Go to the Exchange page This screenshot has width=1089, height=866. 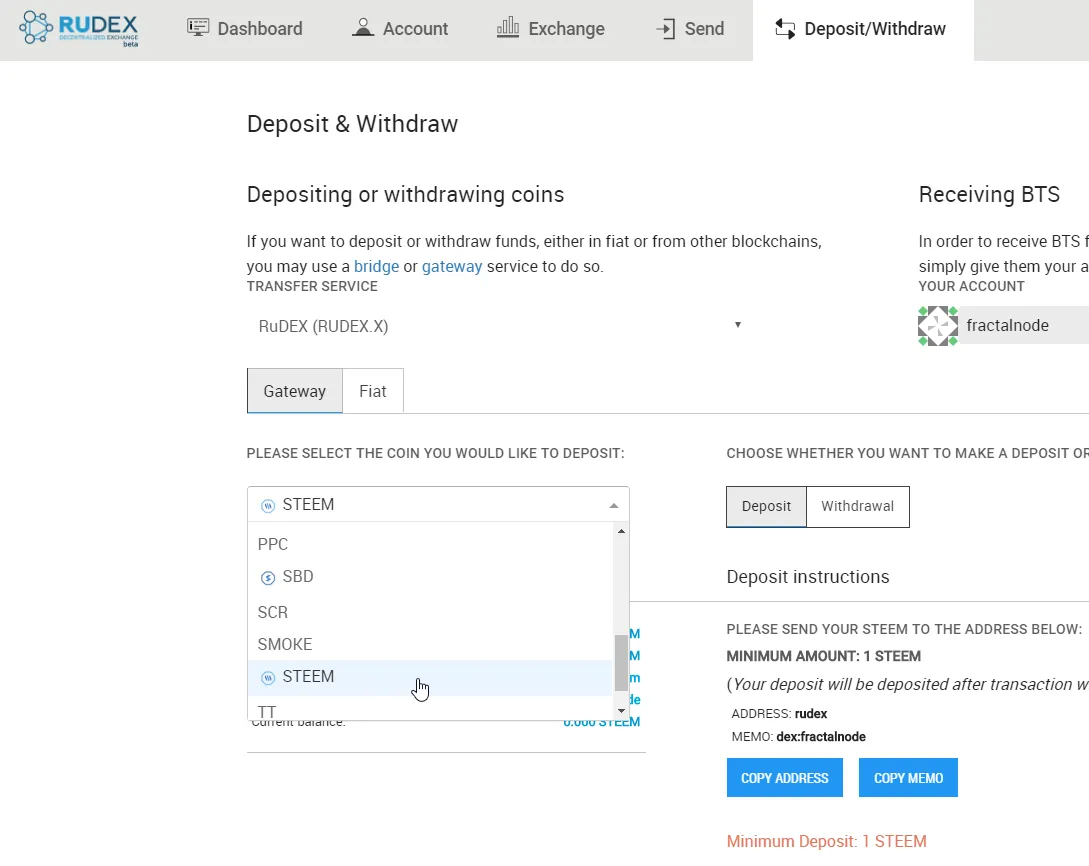[551, 28]
